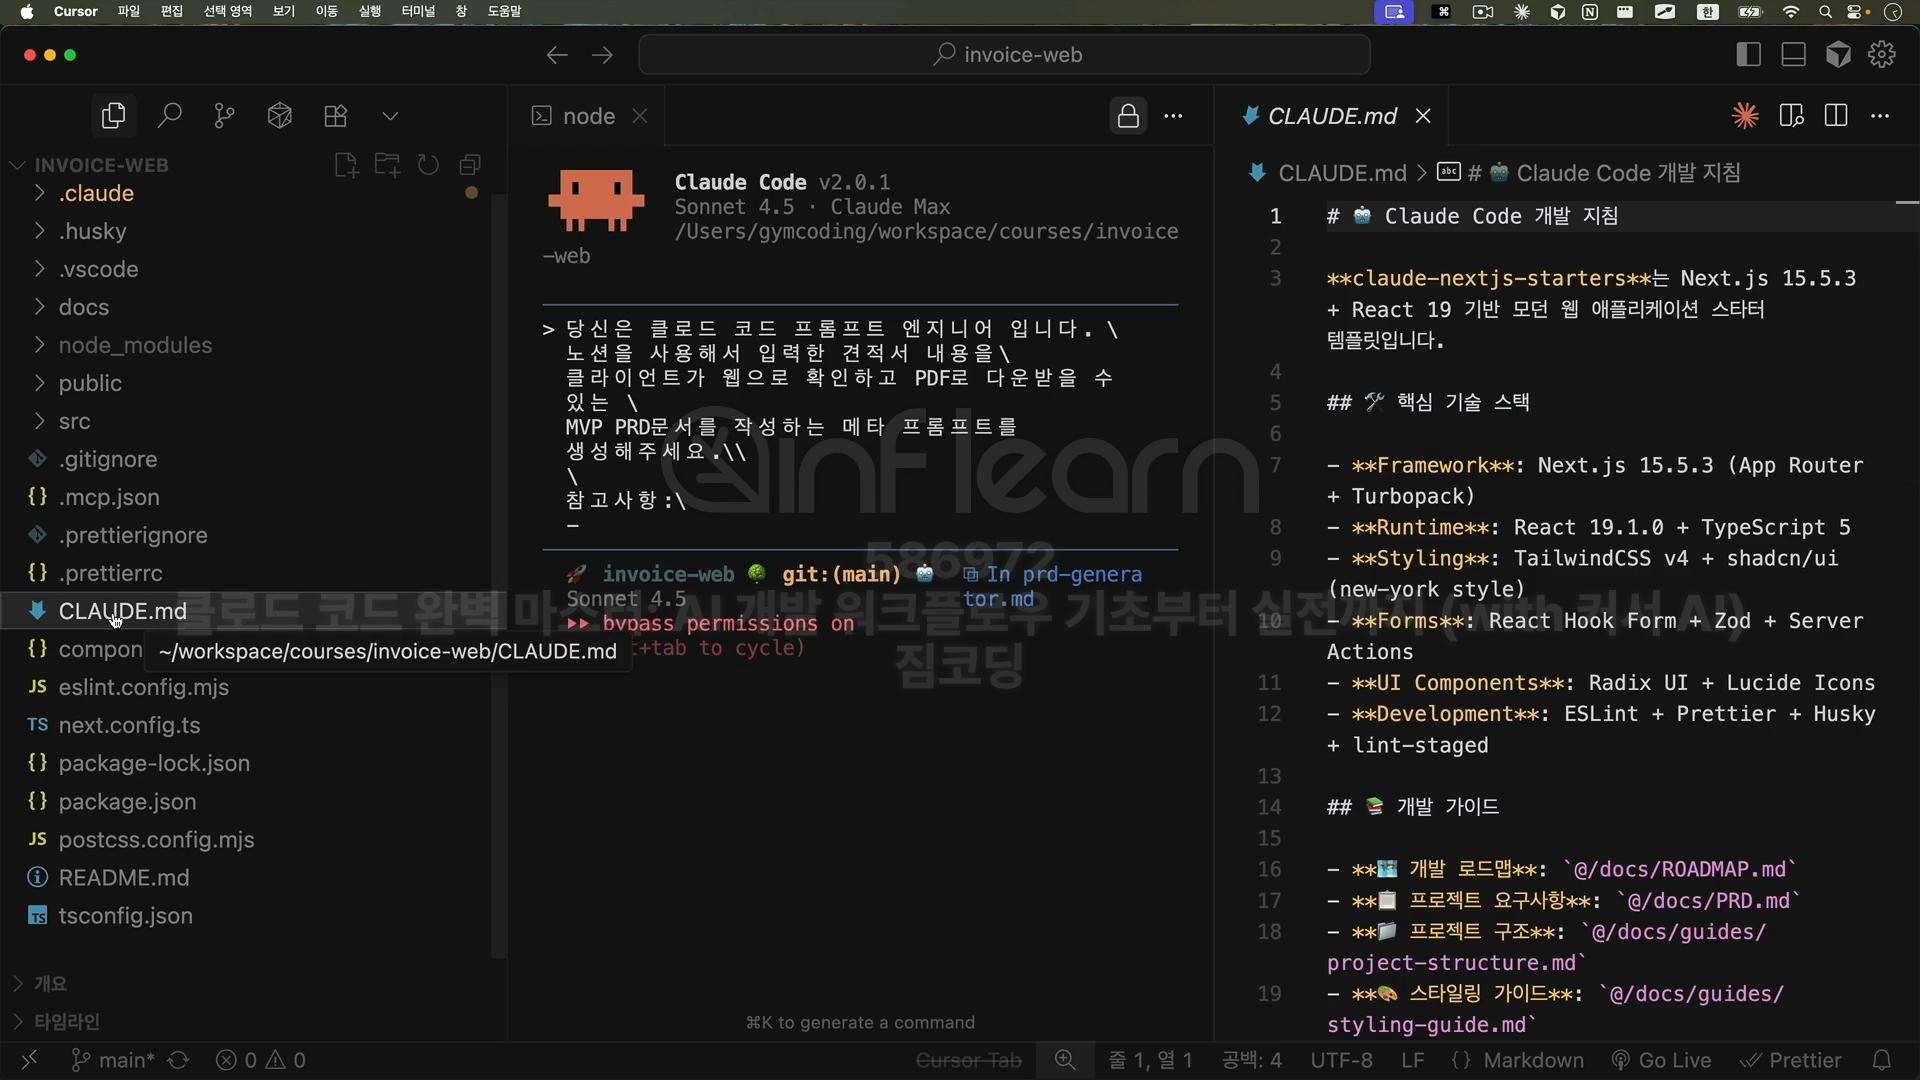
Task: Open Cursor settings gear icon
Action: click(x=1882, y=55)
